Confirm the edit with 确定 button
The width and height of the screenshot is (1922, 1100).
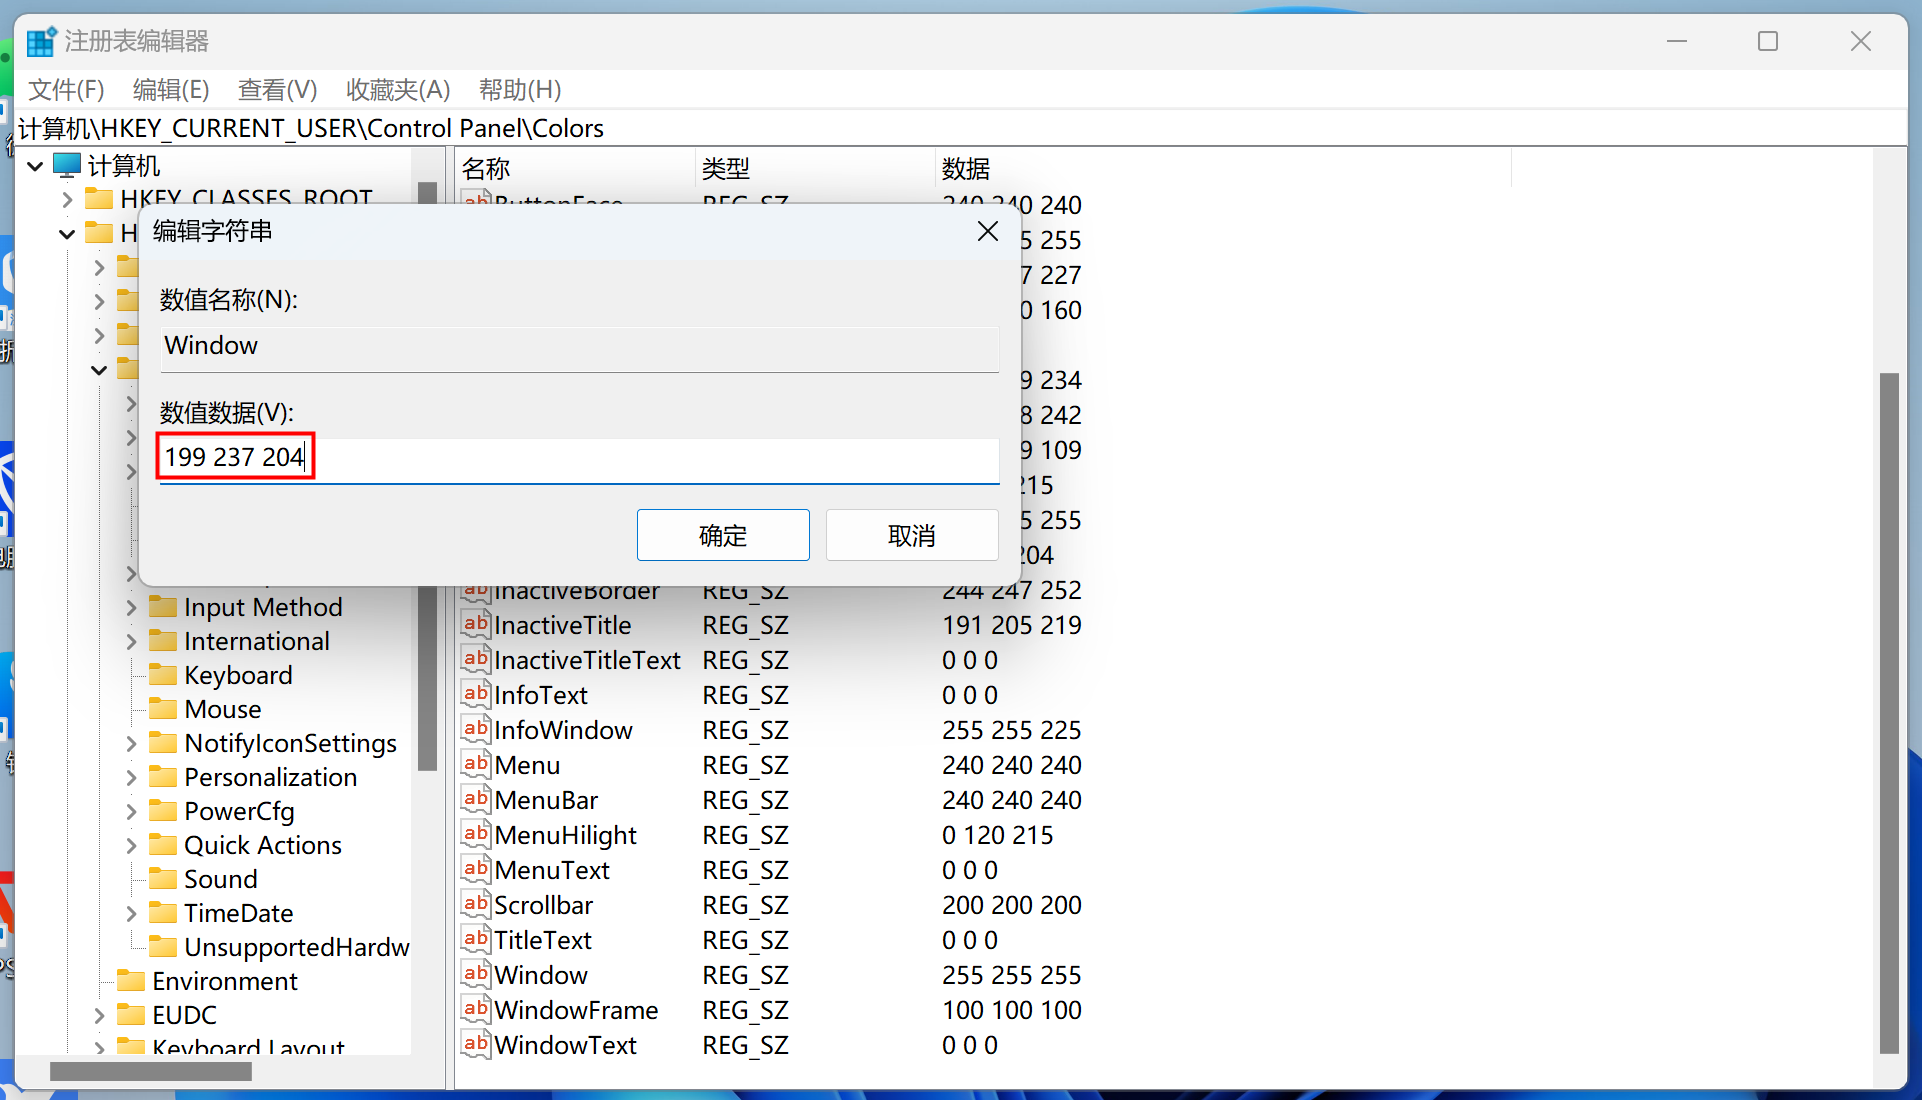722,535
